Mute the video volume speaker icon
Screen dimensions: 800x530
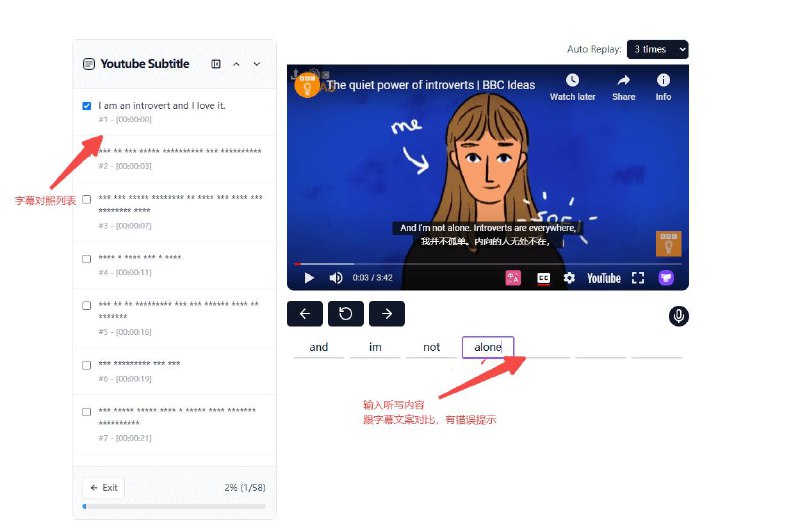(x=336, y=278)
